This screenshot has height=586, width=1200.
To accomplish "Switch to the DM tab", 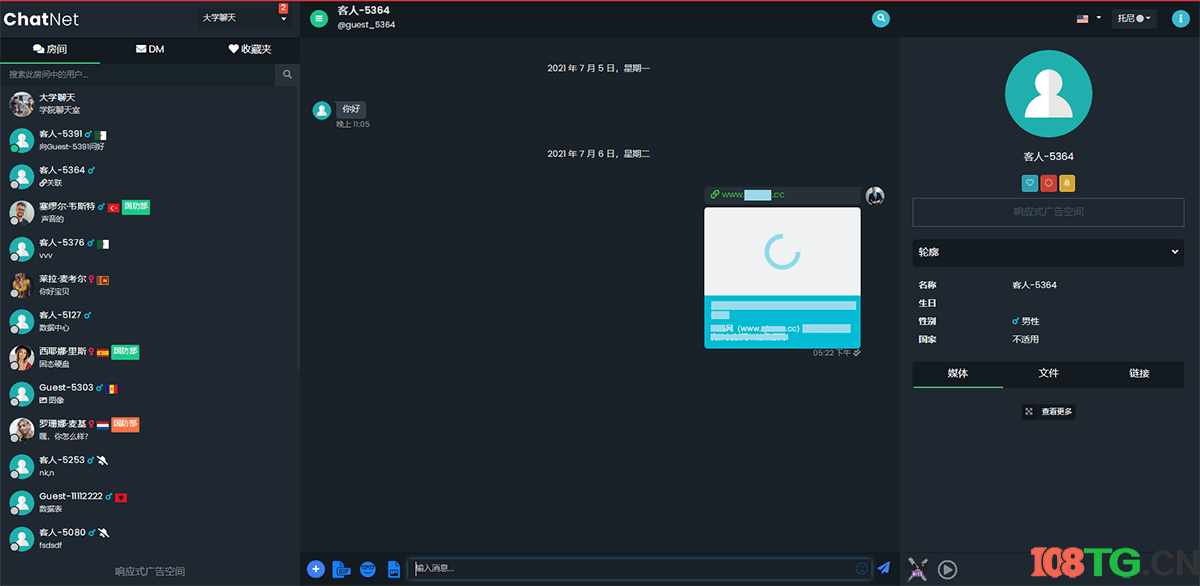I will 150,49.
